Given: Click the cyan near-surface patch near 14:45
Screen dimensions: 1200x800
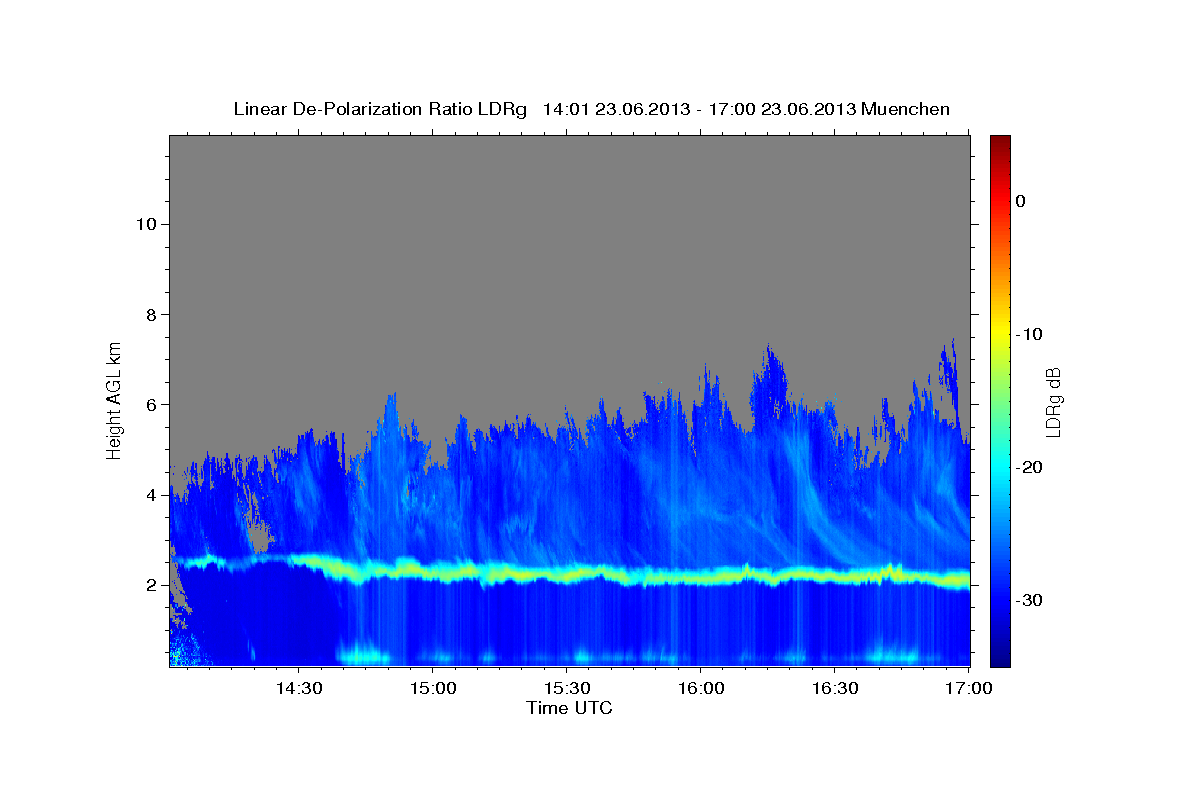Looking at the screenshot, I should (365, 656).
